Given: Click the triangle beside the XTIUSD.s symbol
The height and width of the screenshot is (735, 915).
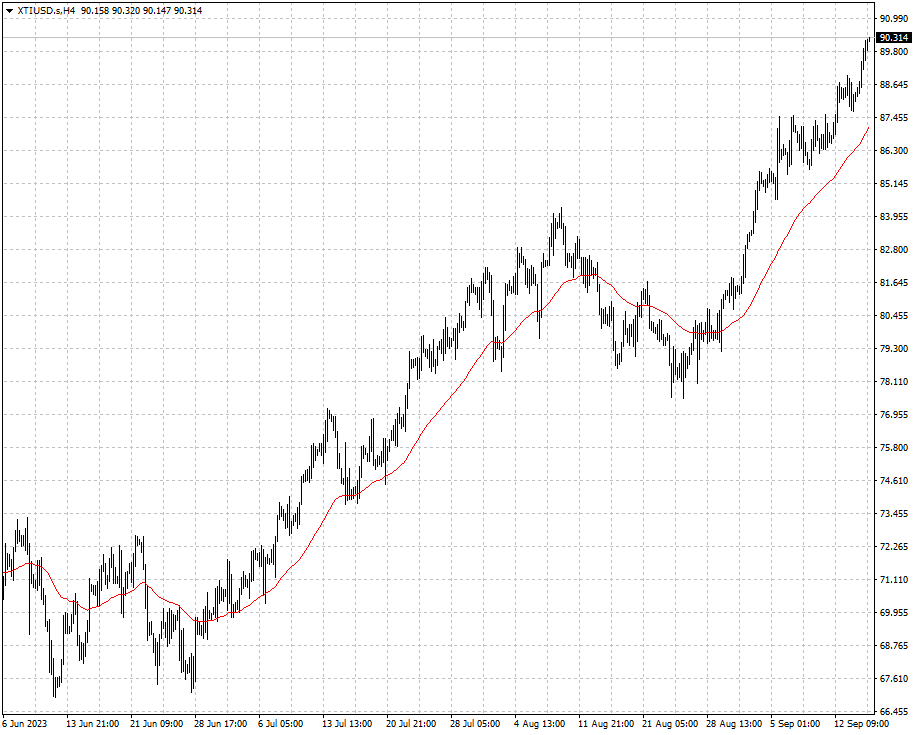Looking at the screenshot, I should [9, 11].
